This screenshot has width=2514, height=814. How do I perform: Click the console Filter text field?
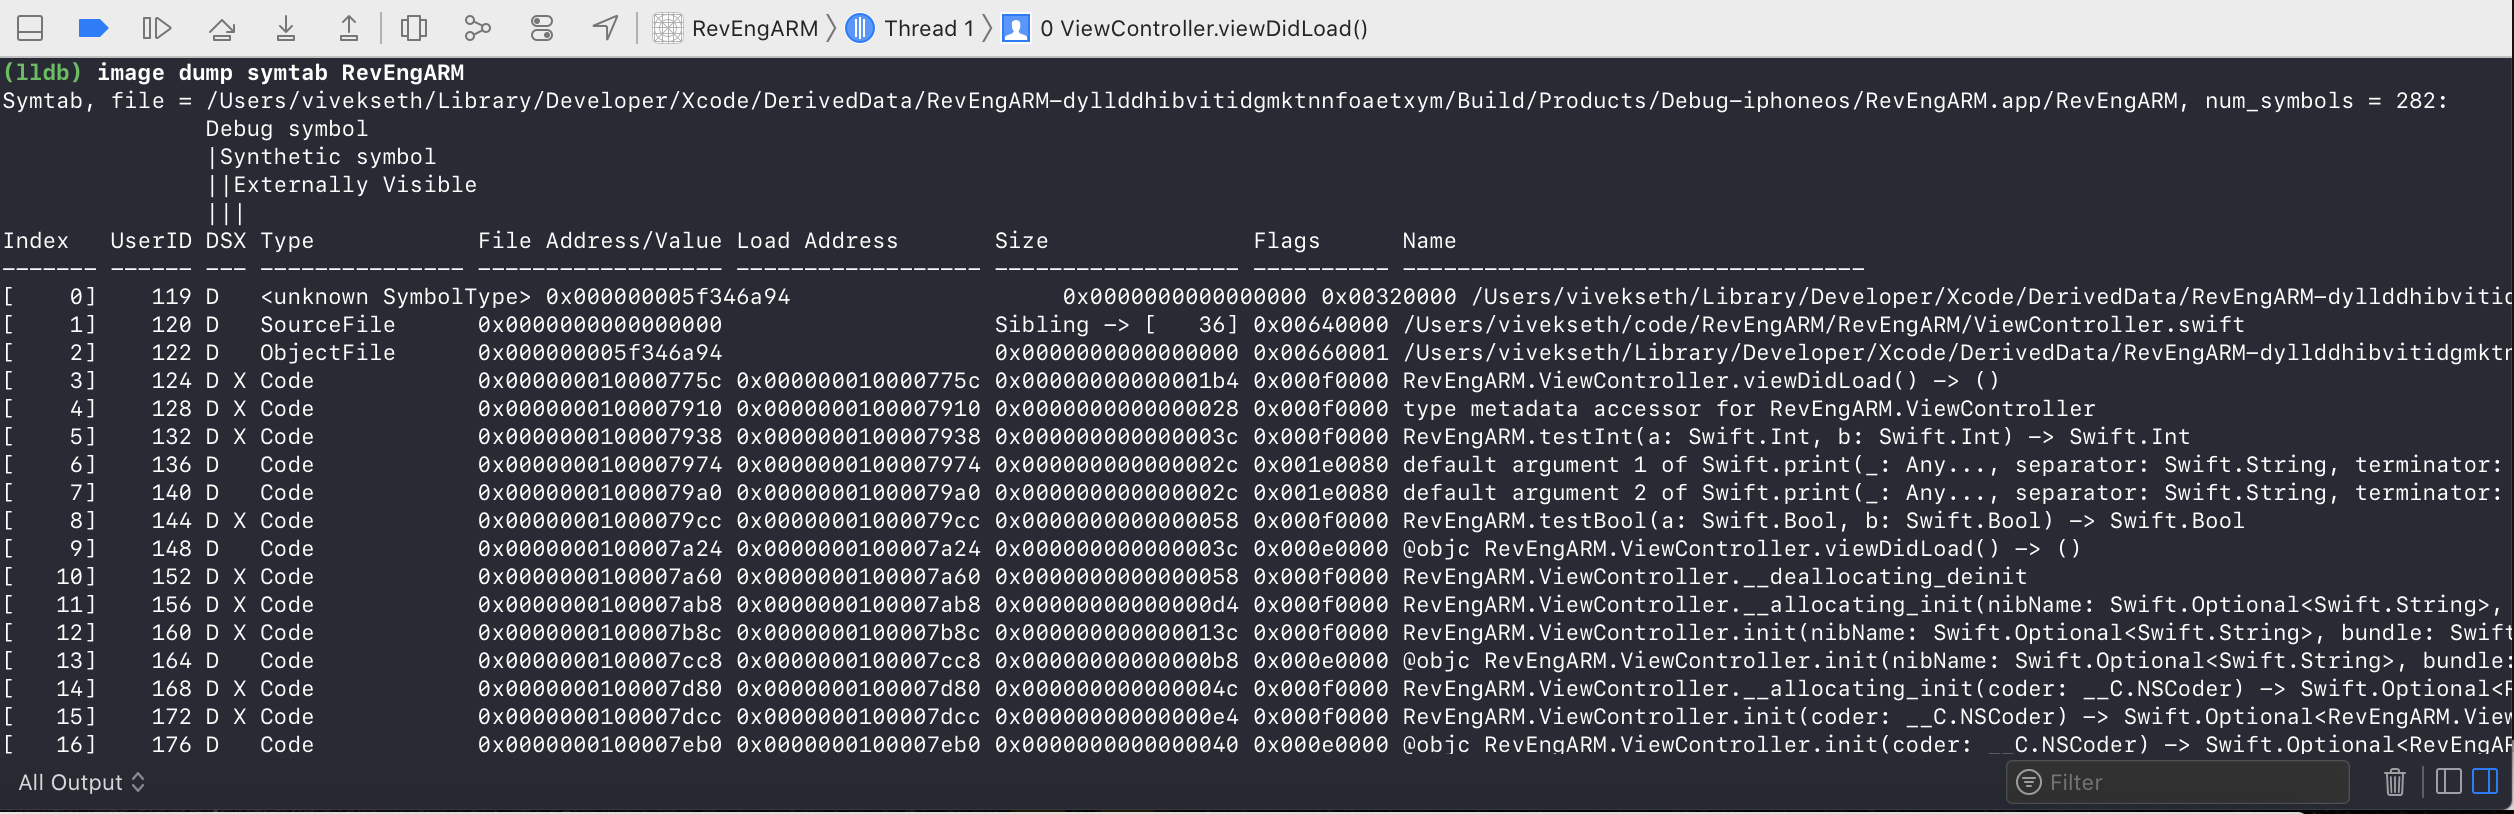(2190, 782)
